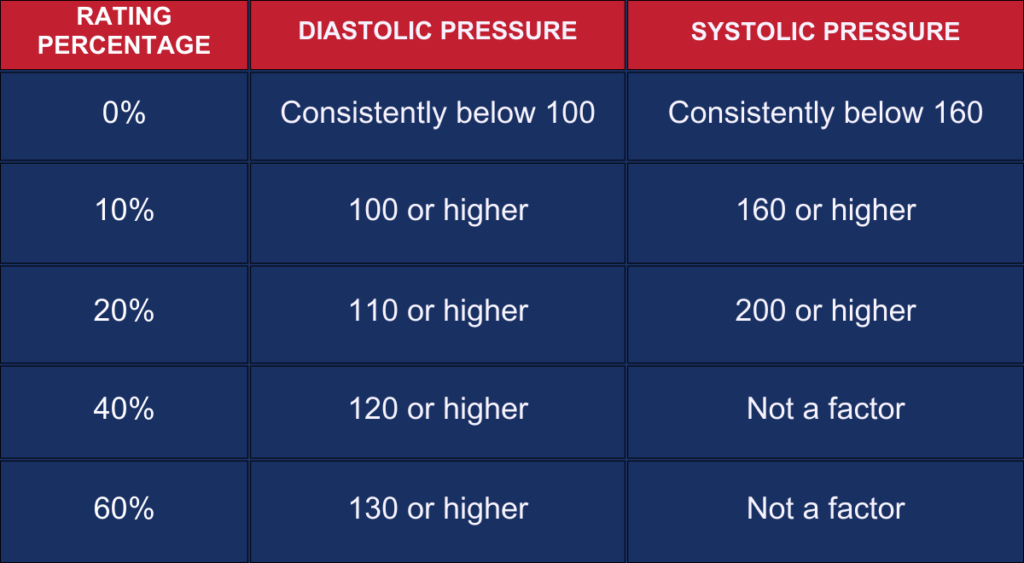The image size is (1024, 563).
Task: Click the '110 or higher' cell
Action: click(x=438, y=311)
